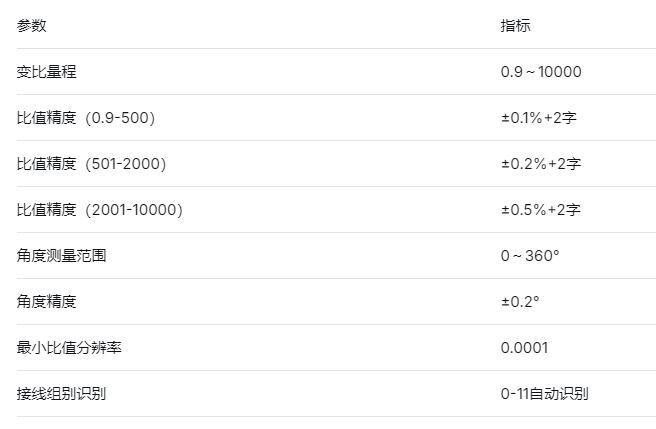
Task: Click the '0～360°' value
Action: click(530, 256)
